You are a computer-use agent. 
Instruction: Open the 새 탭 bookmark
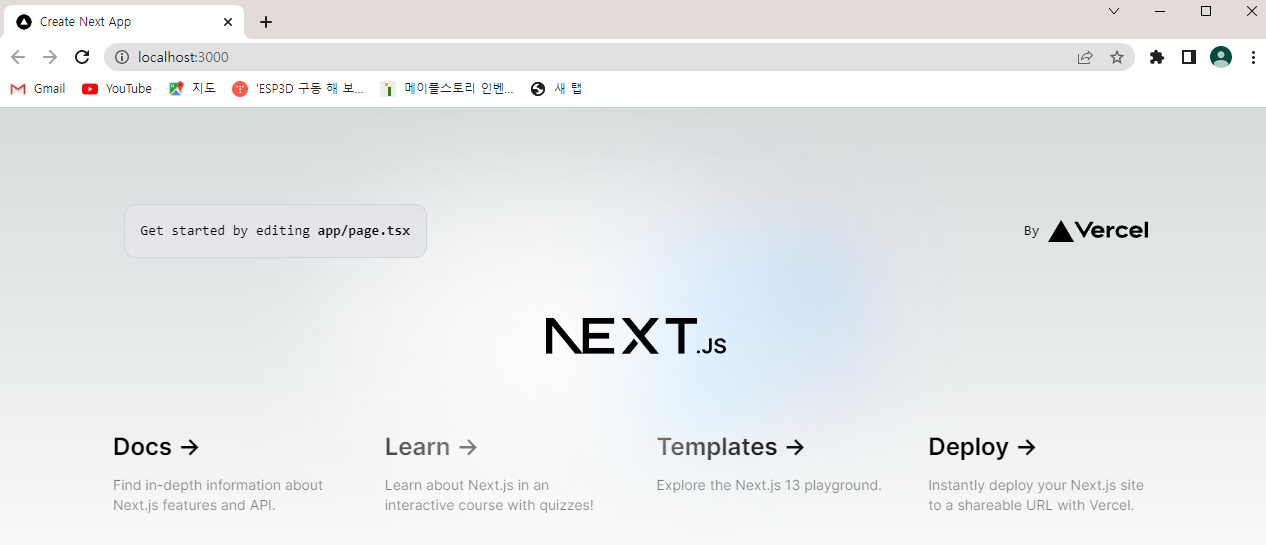(556, 89)
